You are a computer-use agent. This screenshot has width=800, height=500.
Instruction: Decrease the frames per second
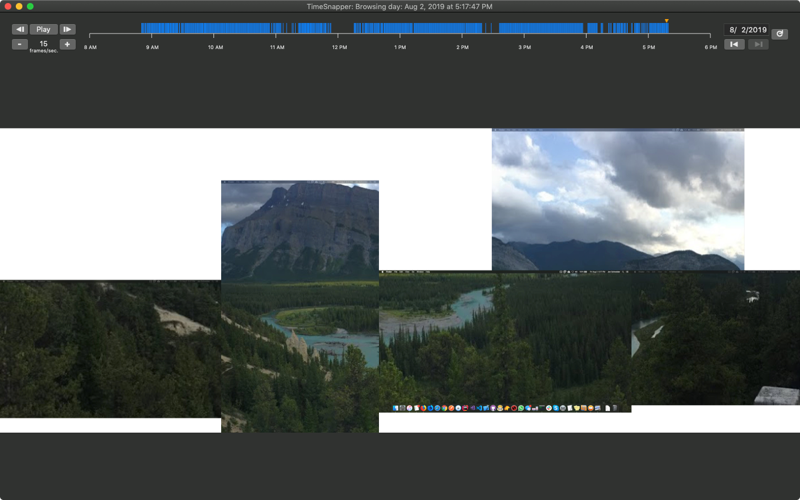pos(19,44)
